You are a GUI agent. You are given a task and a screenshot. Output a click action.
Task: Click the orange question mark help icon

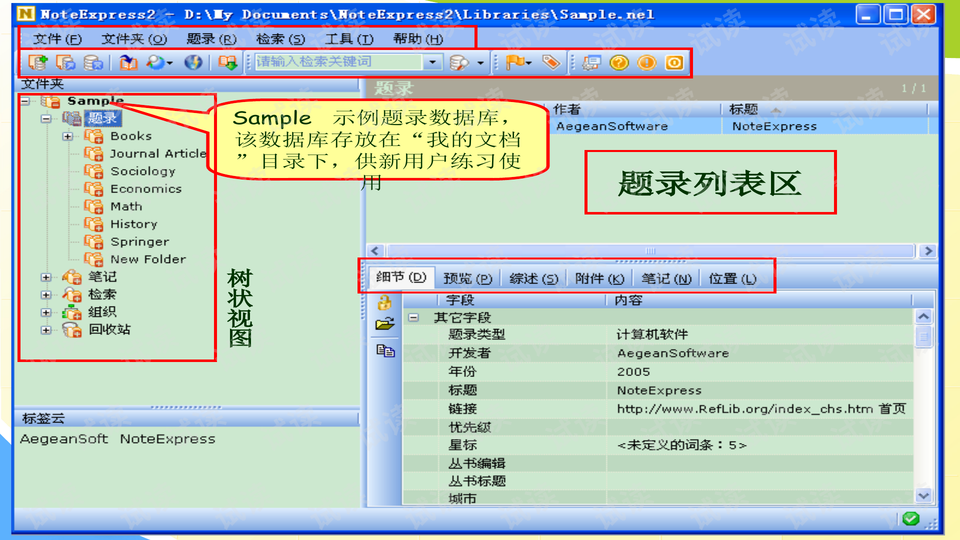619,62
